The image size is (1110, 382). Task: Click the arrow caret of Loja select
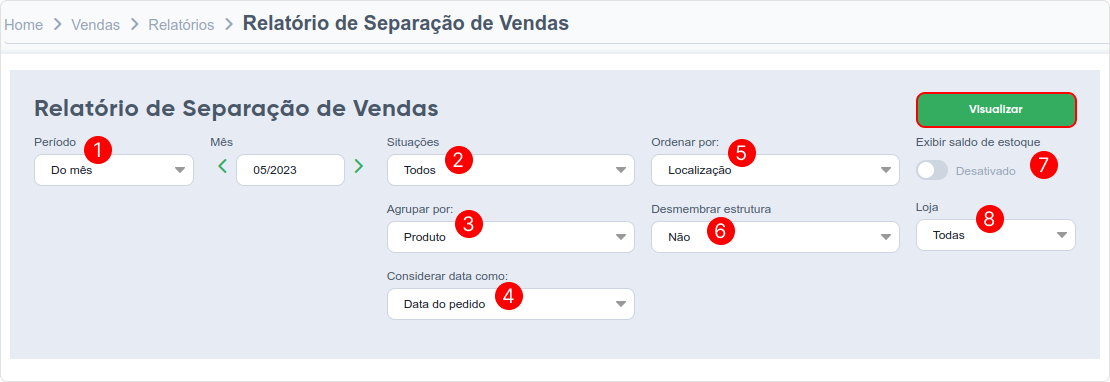tap(1061, 235)
